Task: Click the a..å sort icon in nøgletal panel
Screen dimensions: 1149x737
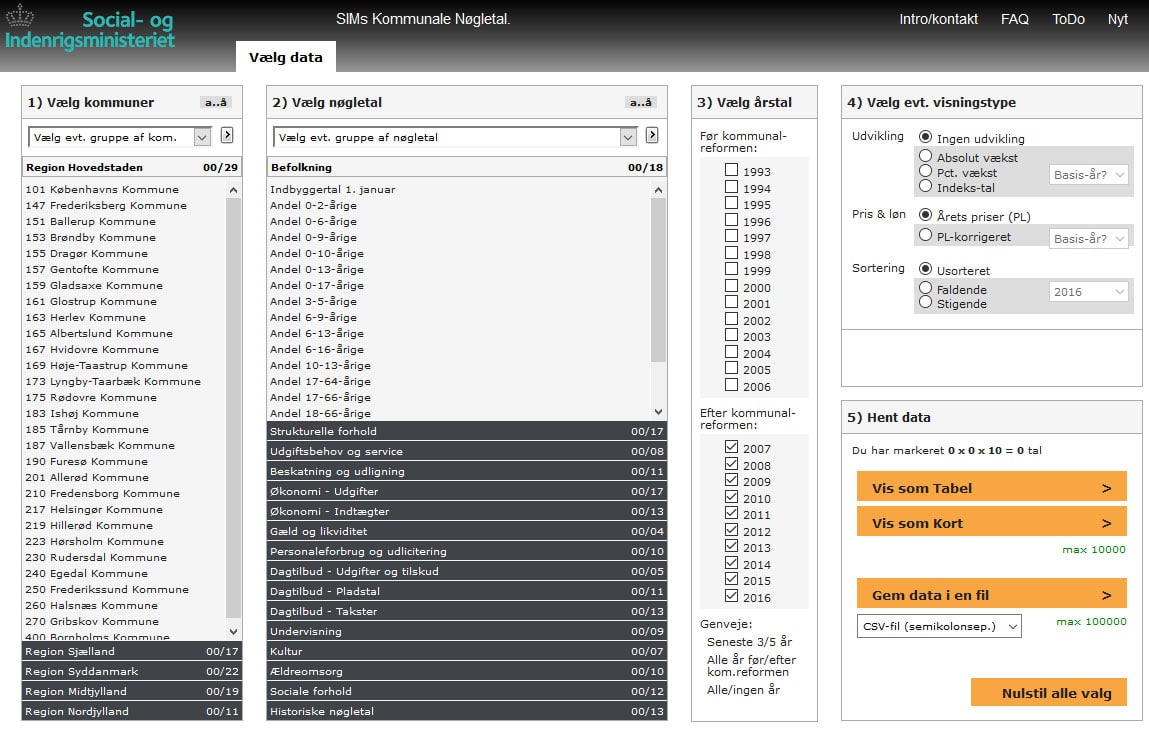Action: point(641,102)
